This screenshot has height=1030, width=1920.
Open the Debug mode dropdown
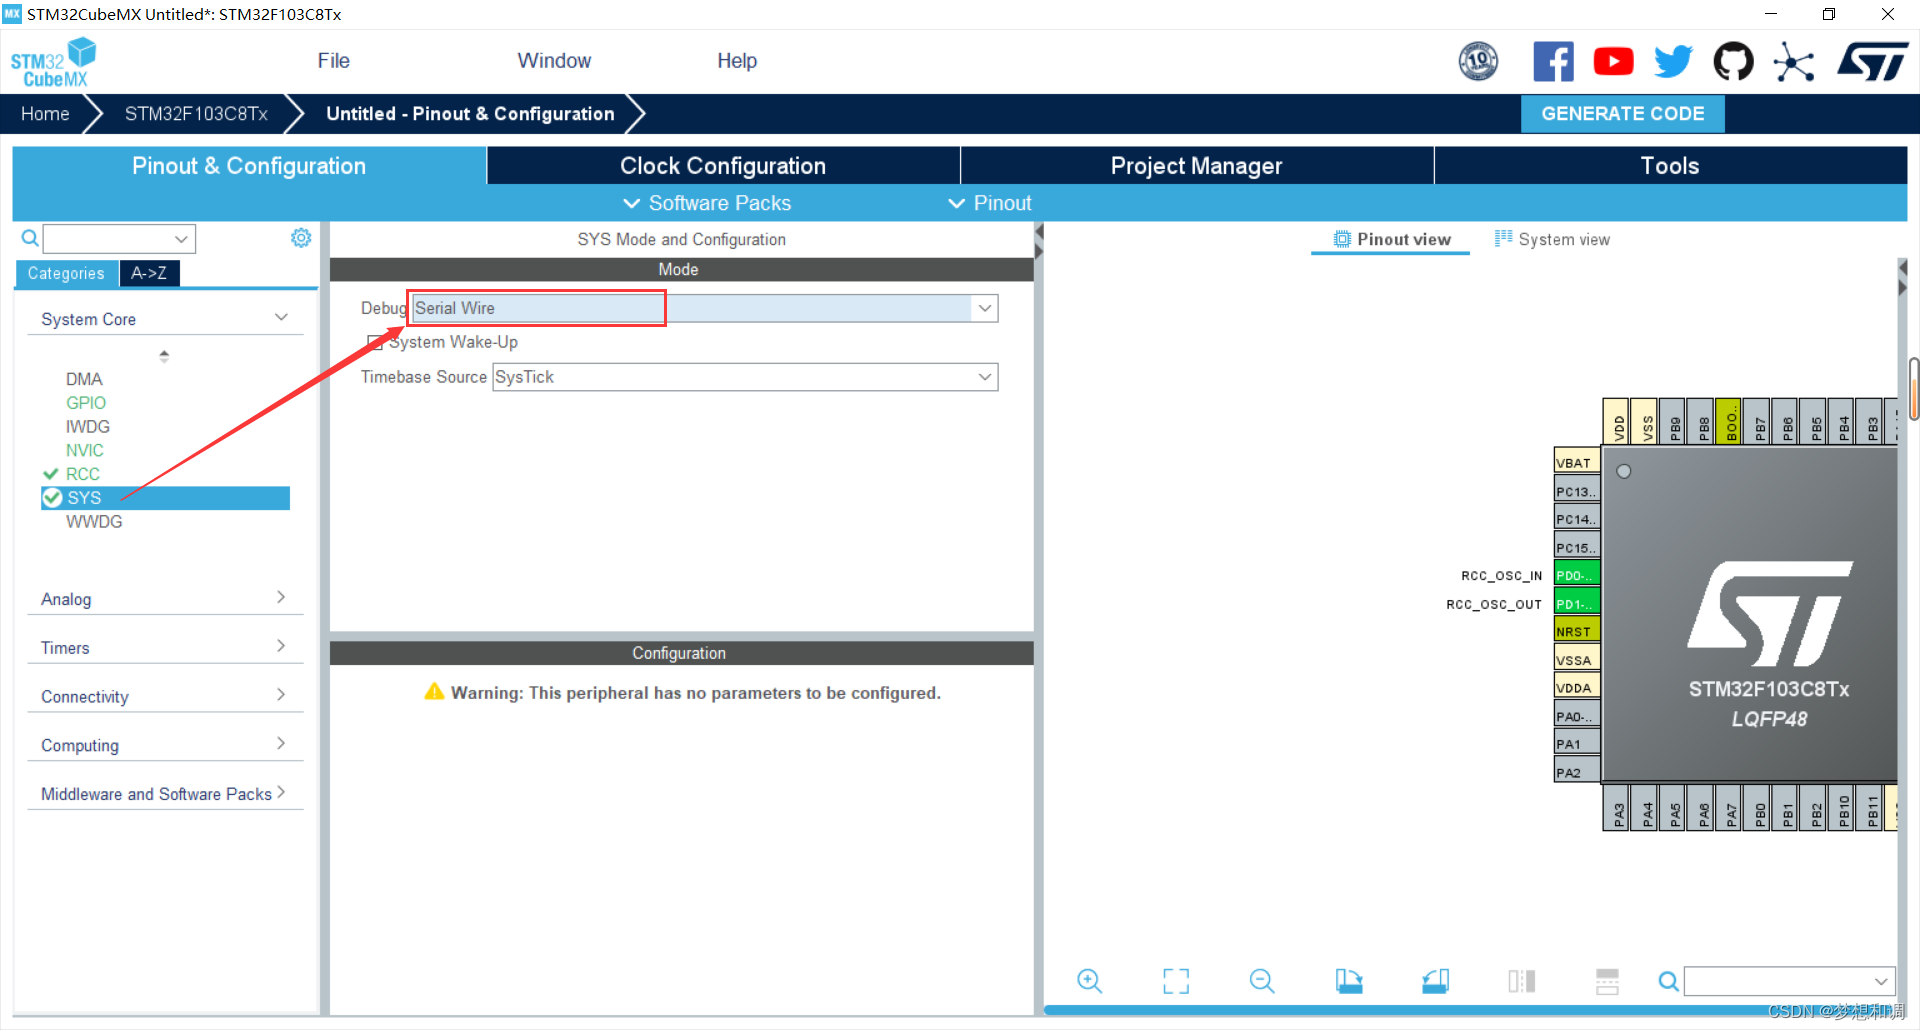985,308
